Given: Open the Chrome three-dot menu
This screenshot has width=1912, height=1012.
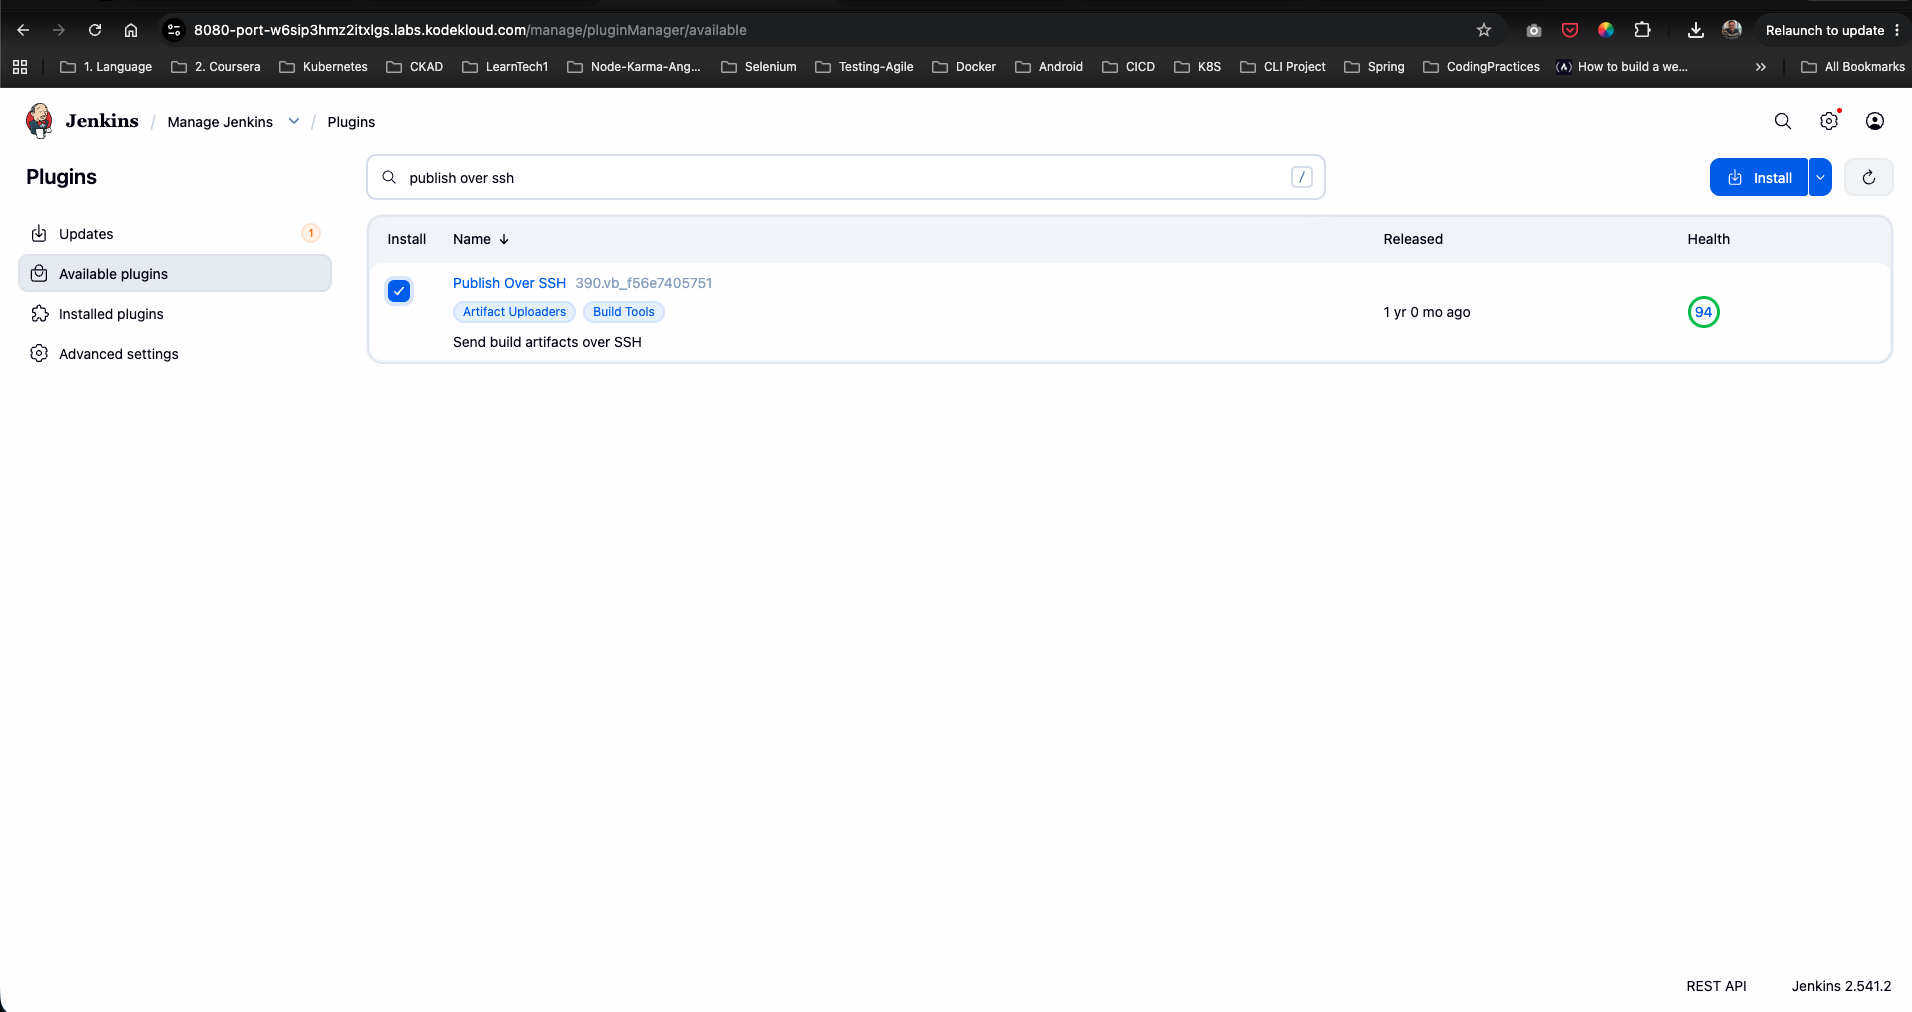Looking at the screenshot, I should click(1897, 30).
